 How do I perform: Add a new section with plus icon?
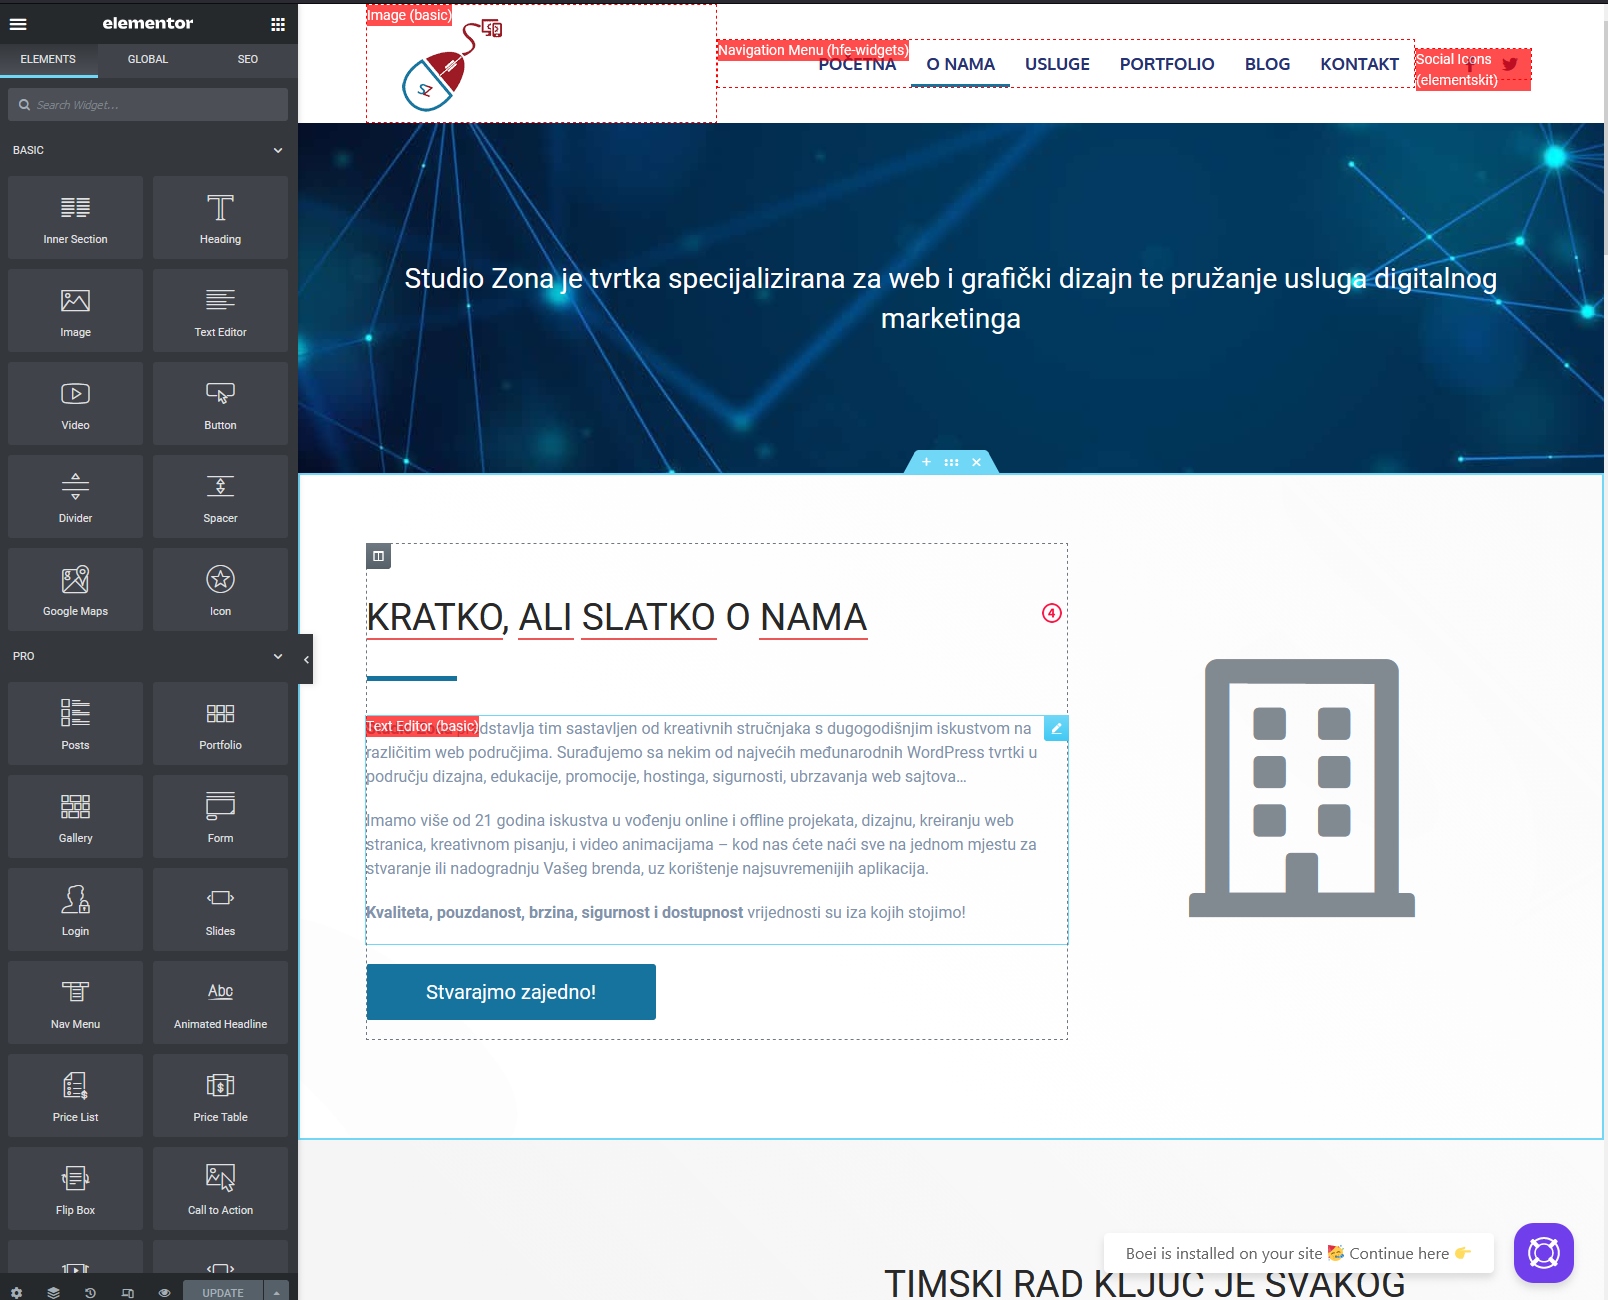pos(926,462)
